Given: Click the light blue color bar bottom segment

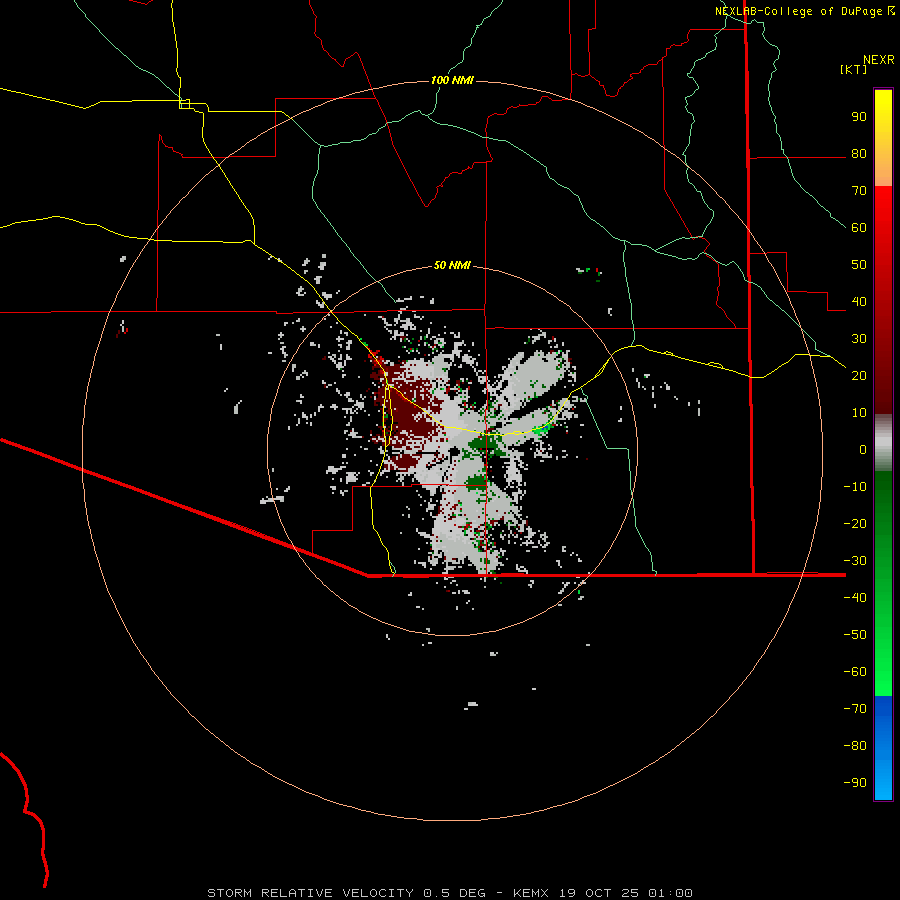Looking at the screenshot, I should (x=883, y=783).
